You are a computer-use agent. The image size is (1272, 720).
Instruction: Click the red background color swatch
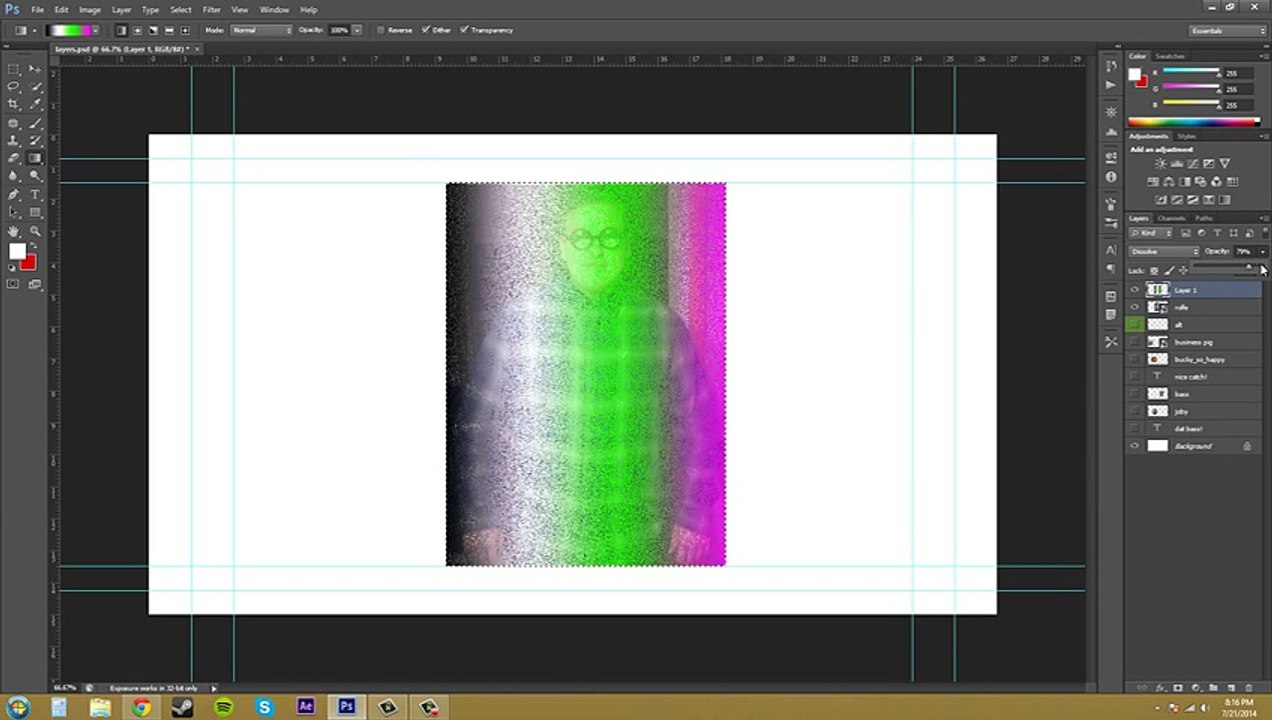click(x=30, y=264)
